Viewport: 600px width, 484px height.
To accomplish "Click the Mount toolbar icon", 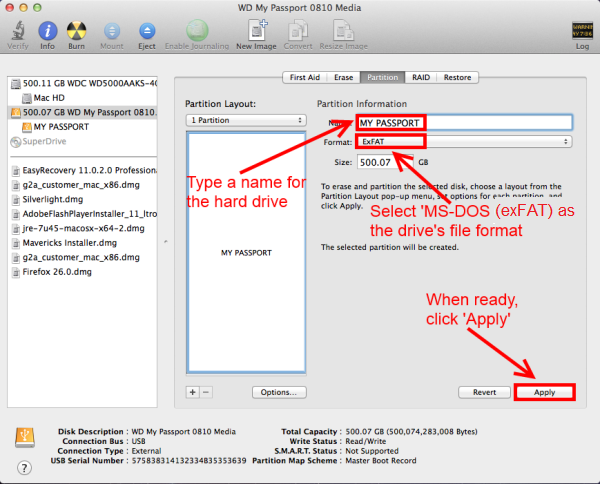I will (112, 31).
